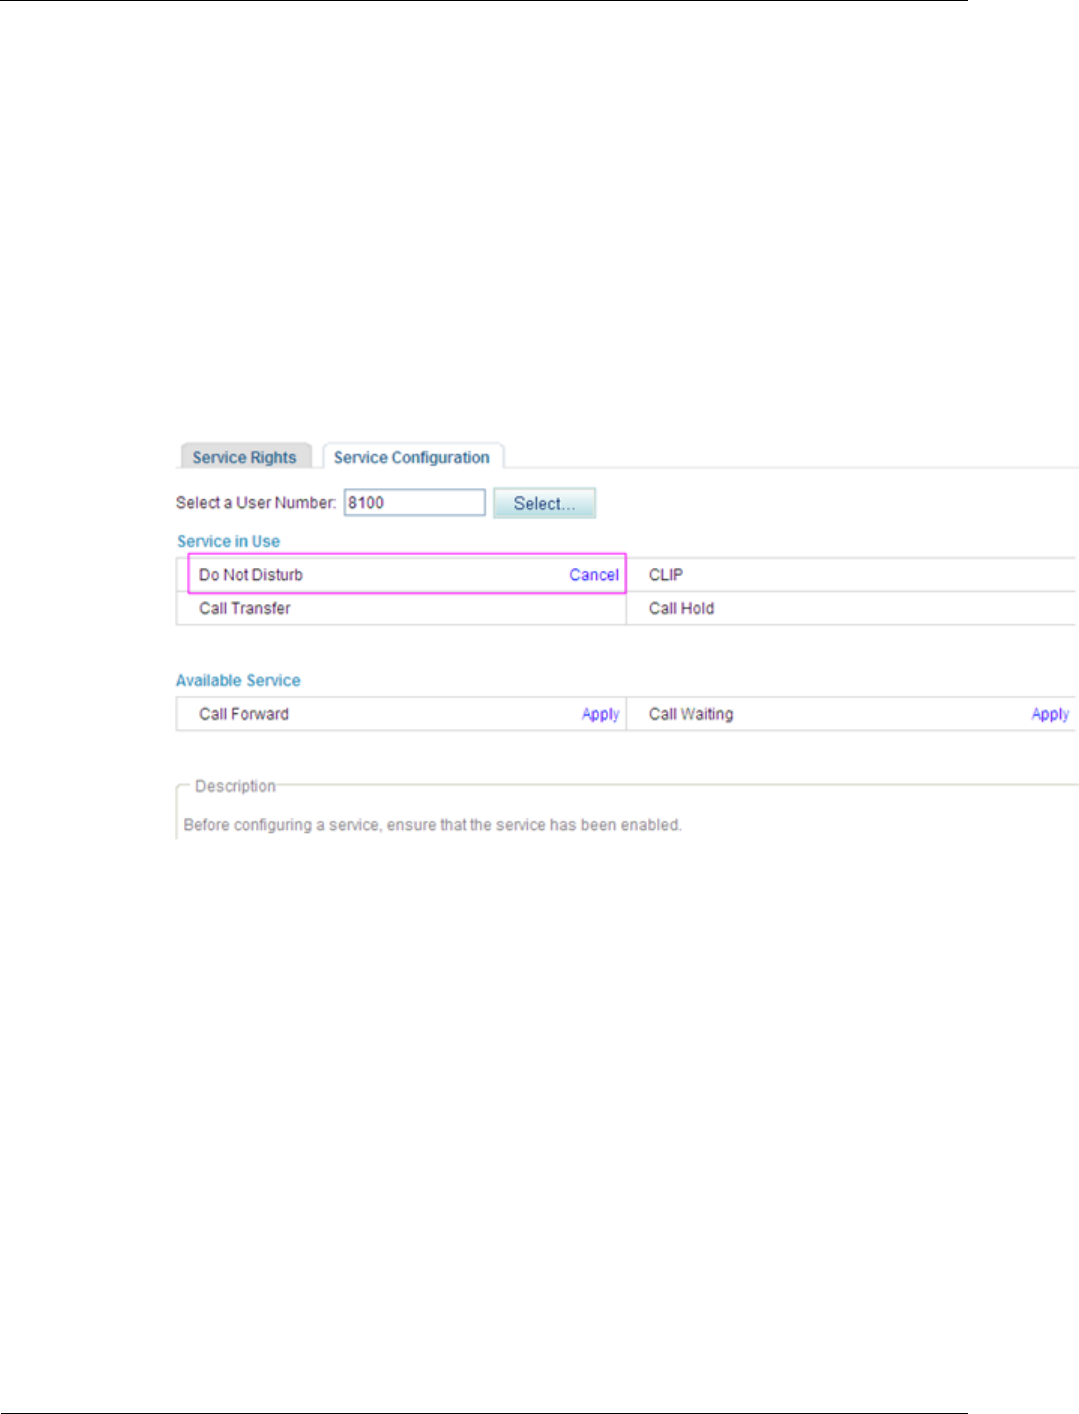Select the Call Forward service name
The width and height of the screenshot is (1079, 1414).
244,714
